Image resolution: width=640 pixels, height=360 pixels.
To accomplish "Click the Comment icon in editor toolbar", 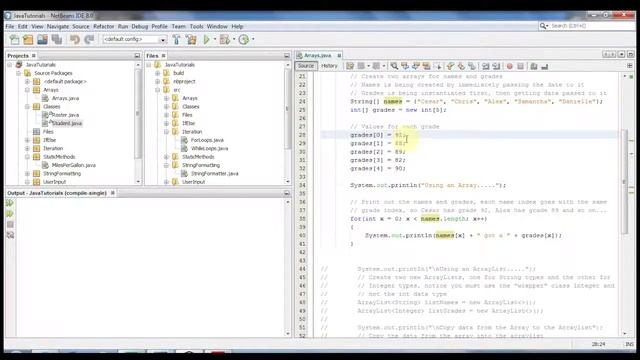I will pyautogui.click(x=533, y=66).
